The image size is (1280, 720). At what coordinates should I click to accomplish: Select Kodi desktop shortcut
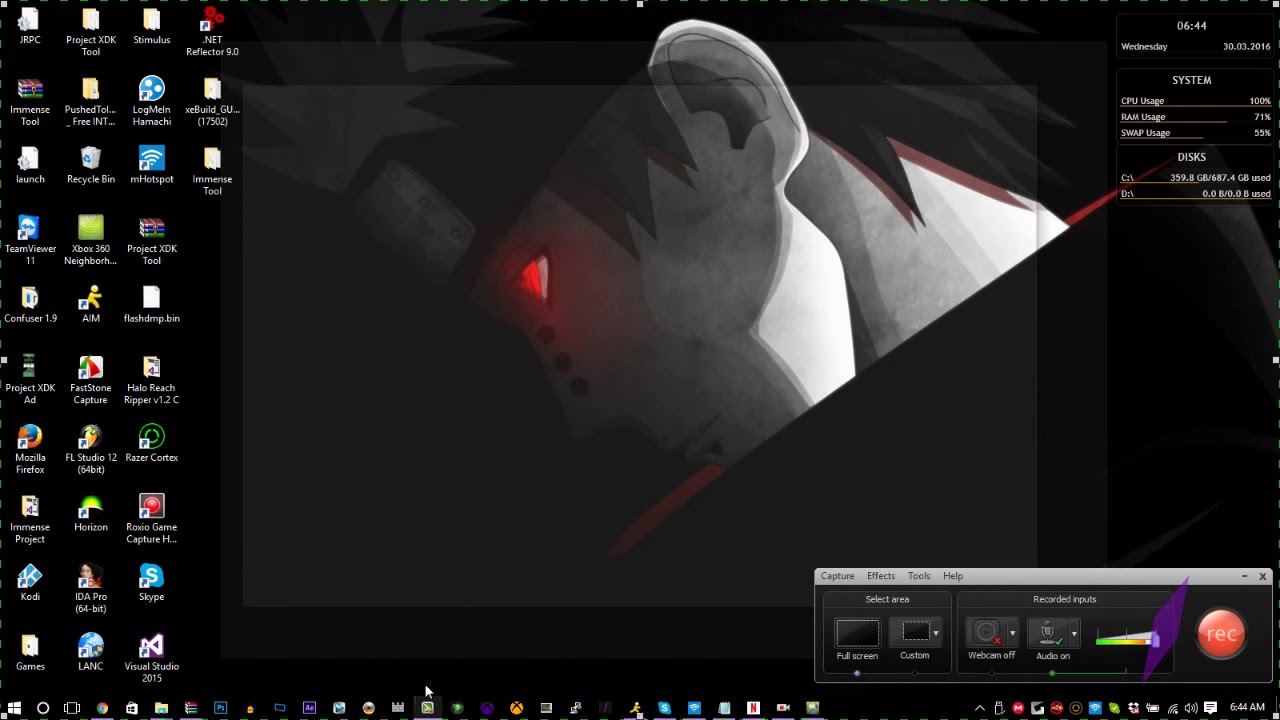(30, 584)
